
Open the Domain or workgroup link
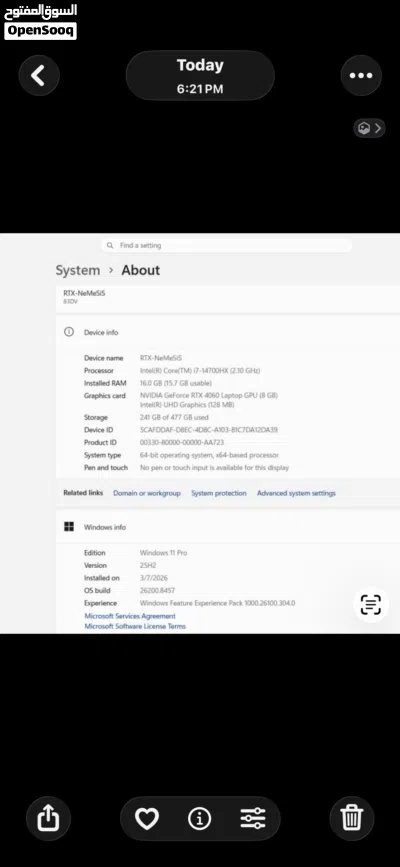(x=147, y=493)
